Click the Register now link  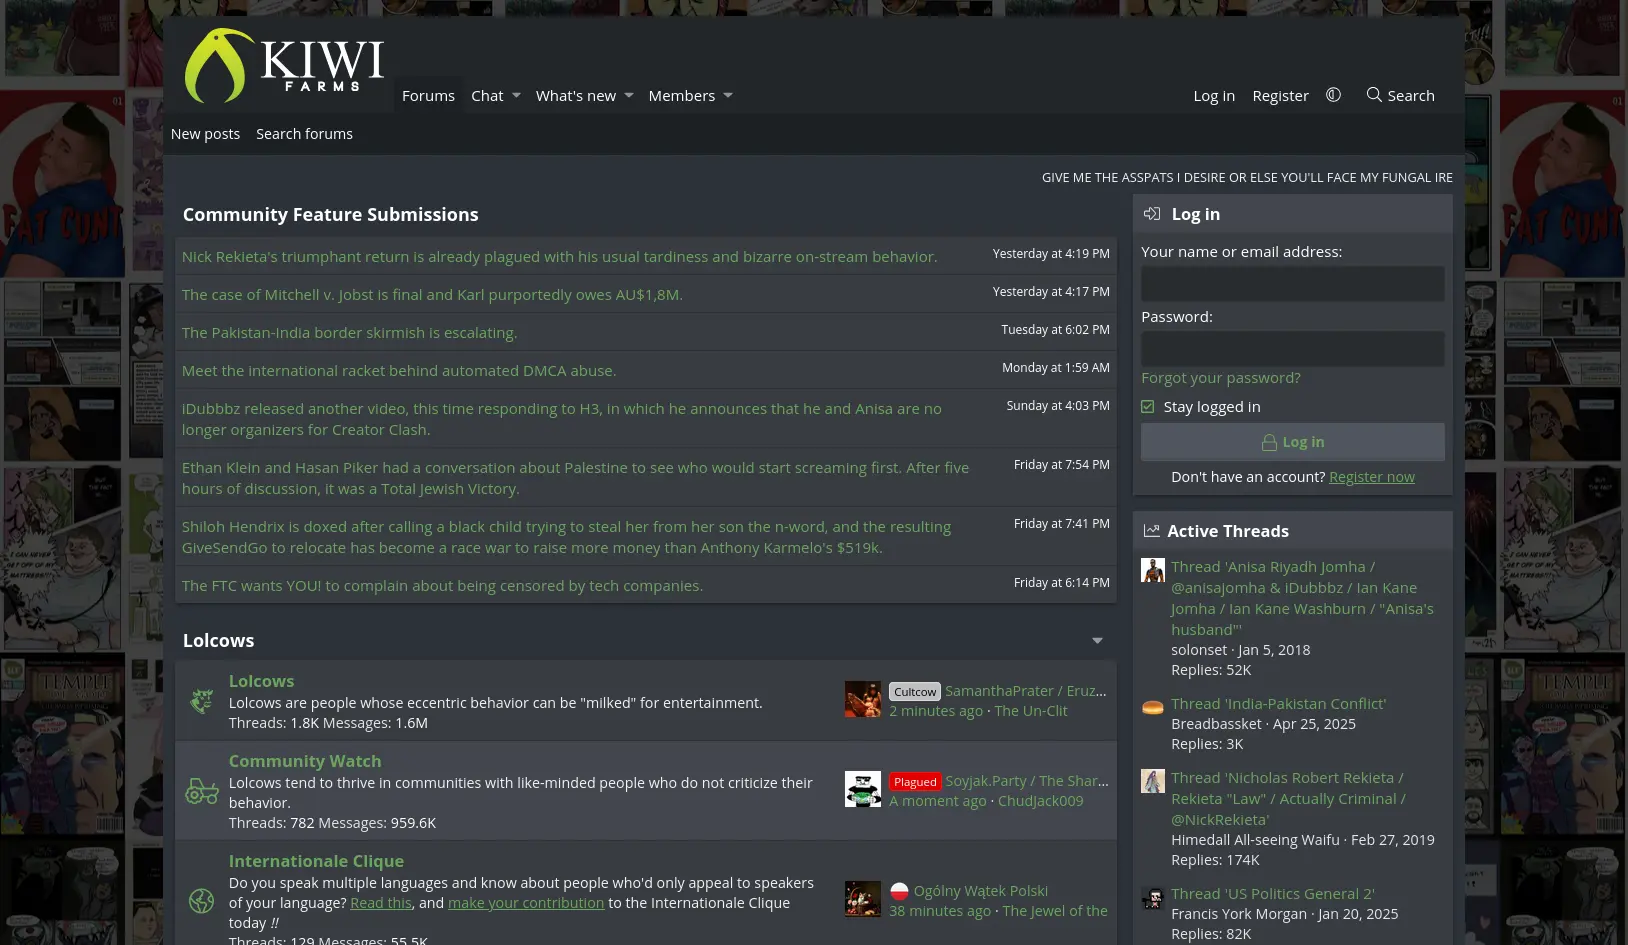(1372, 477)
